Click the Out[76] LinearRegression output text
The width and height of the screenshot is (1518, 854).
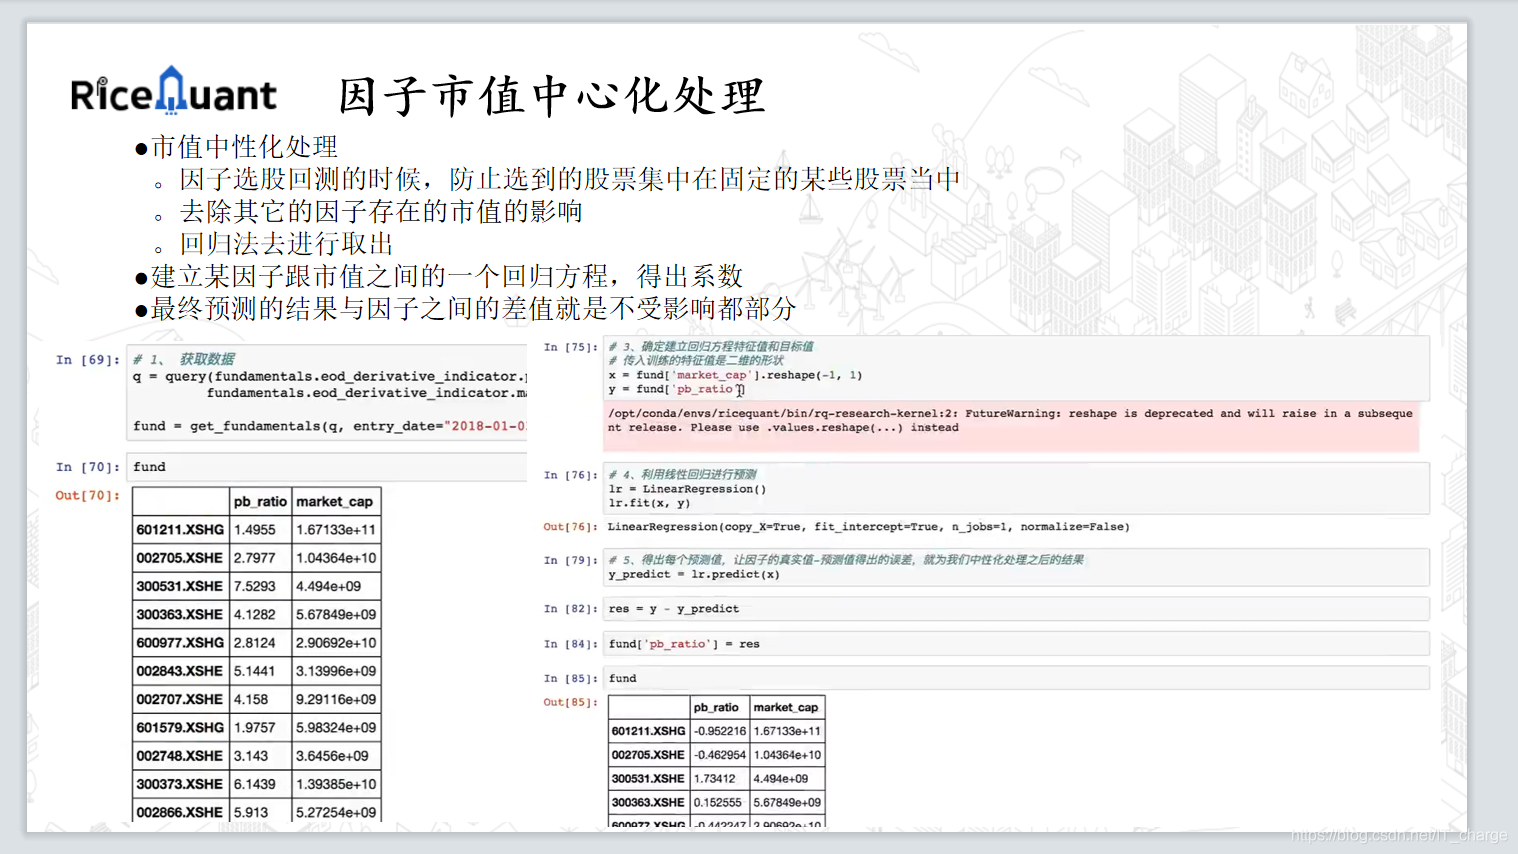(x=868, y=527)
